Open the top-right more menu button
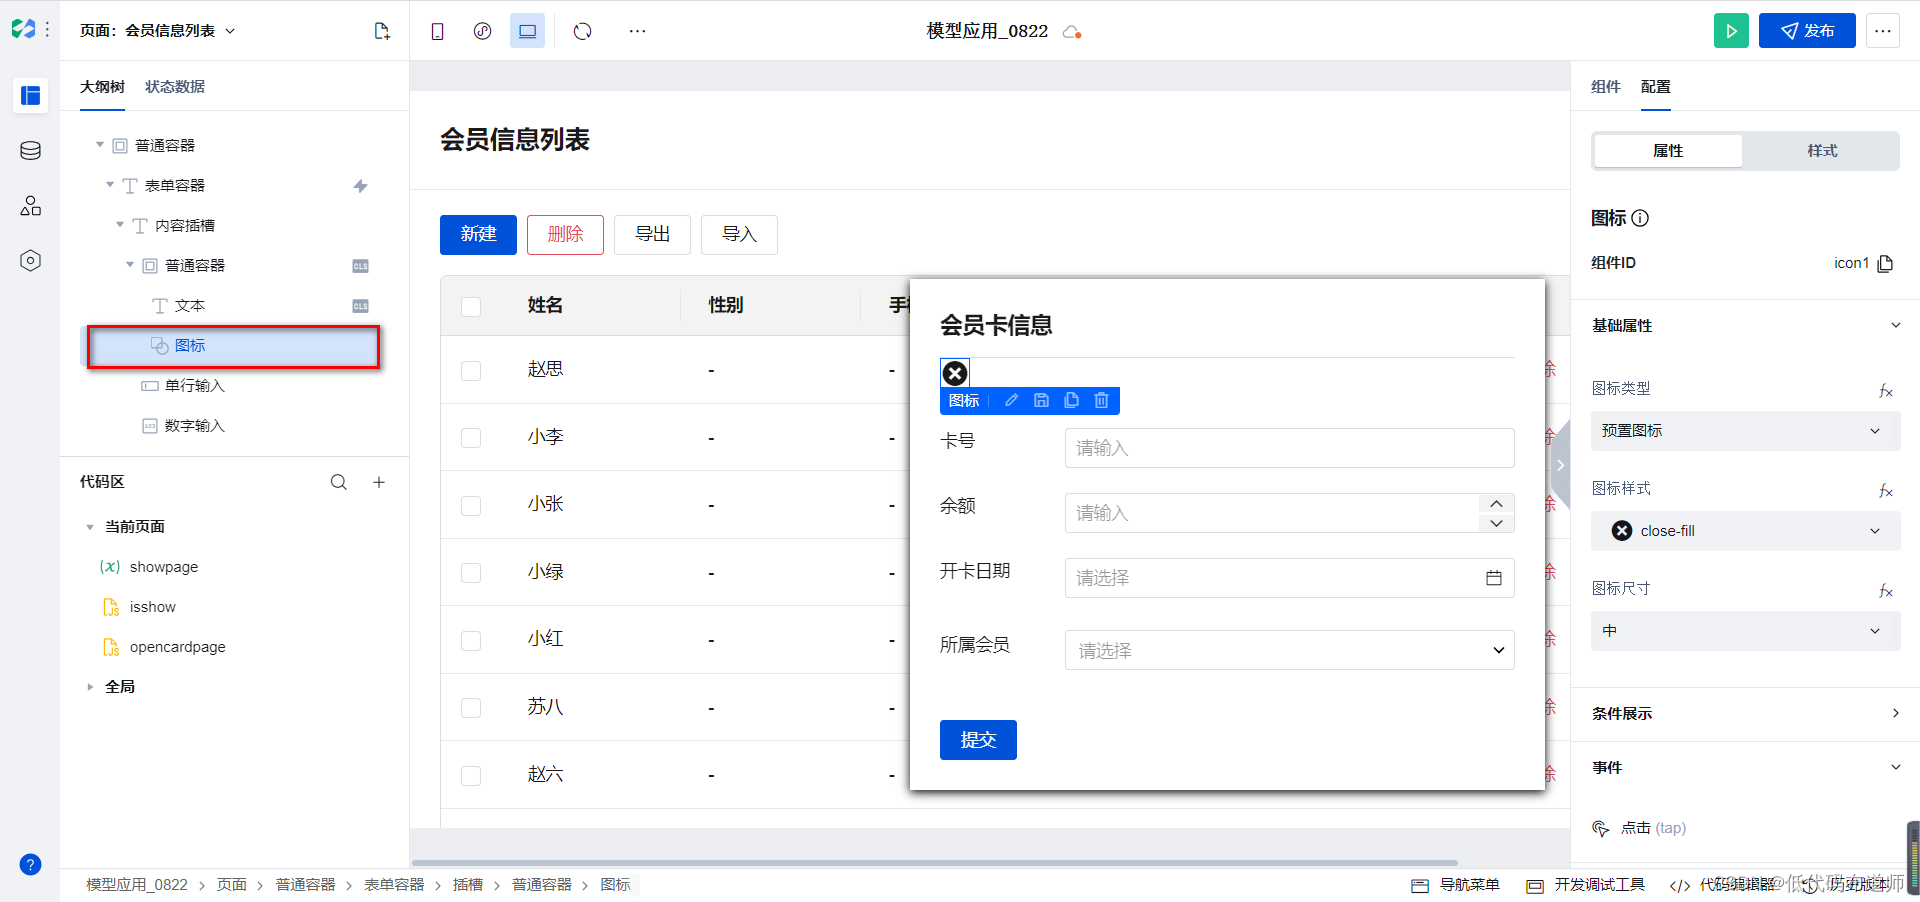Image resolution: width=1920 pixels, height=902 pixels. (x=1883, y=31)
